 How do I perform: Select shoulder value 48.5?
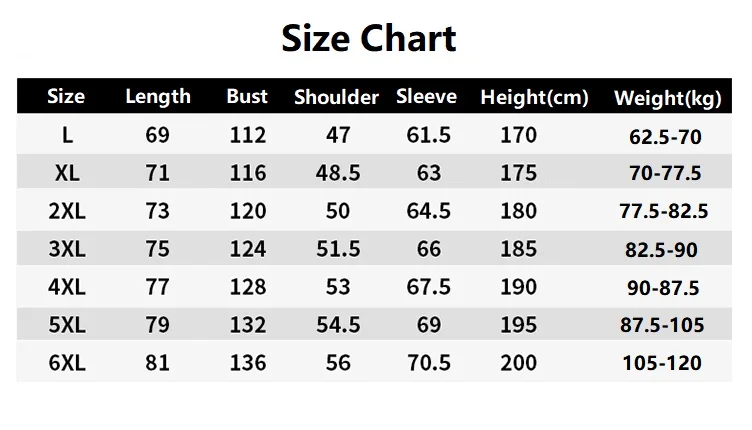point(338,173)
